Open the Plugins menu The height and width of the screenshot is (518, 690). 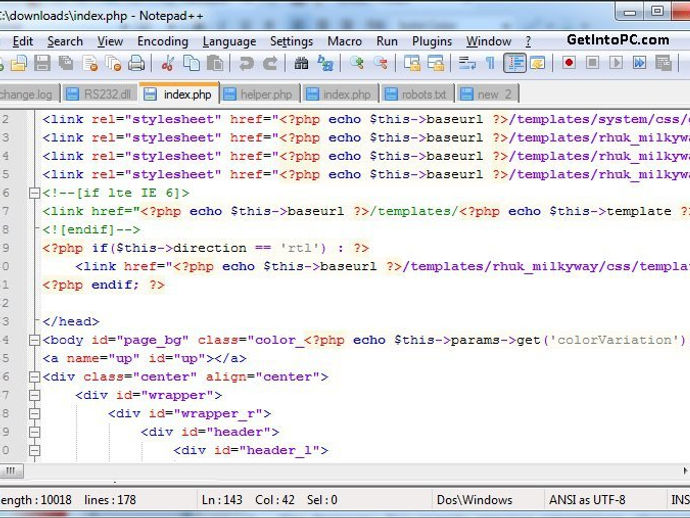click(x=432, y=42)
